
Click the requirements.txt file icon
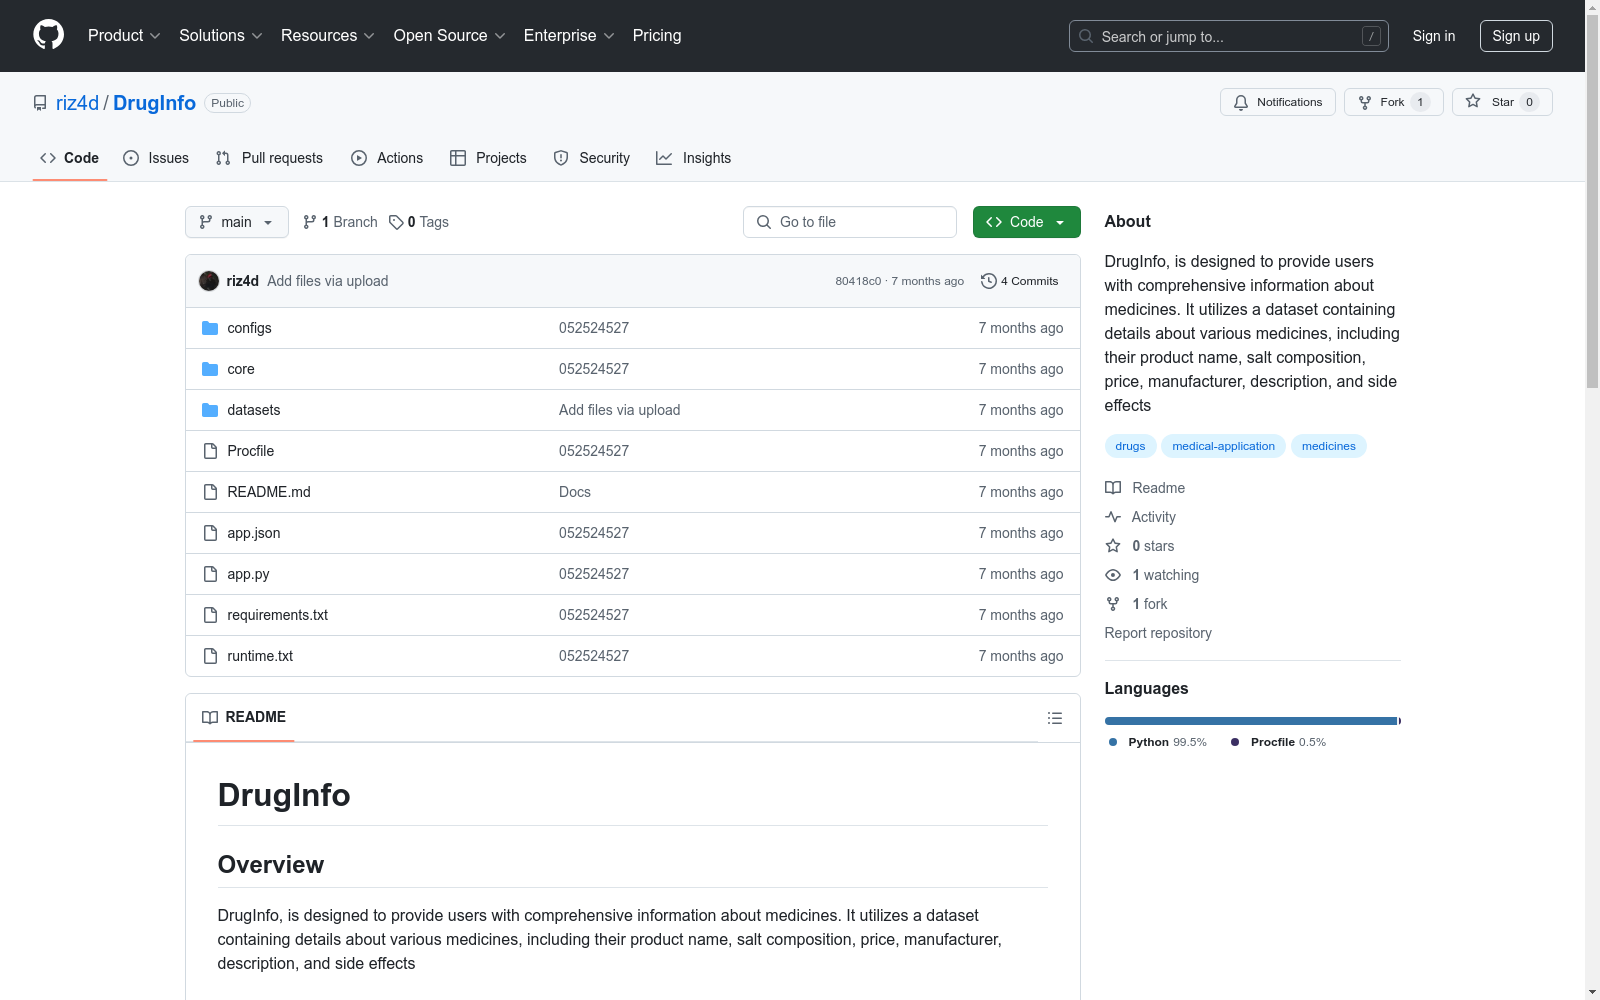[210, 615]
